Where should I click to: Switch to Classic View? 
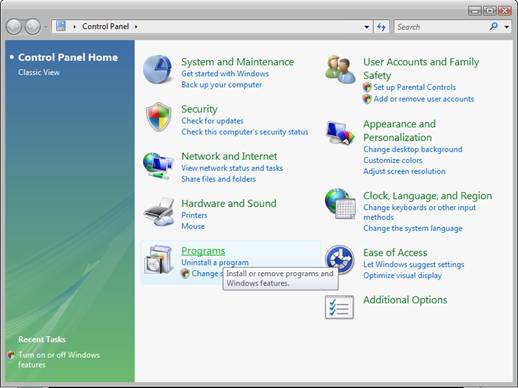coord(39,72)
